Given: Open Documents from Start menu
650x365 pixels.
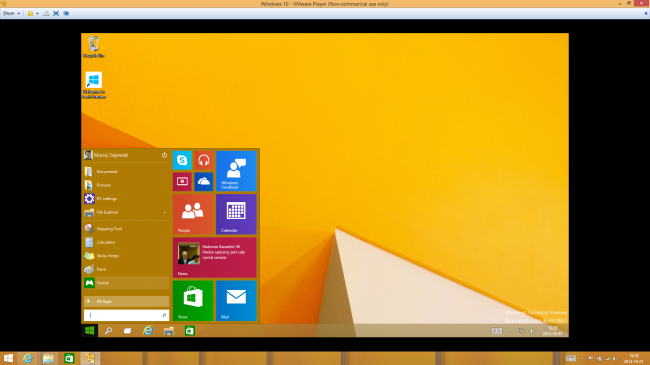Looking at the screenshot, I should tap(126, 171).
